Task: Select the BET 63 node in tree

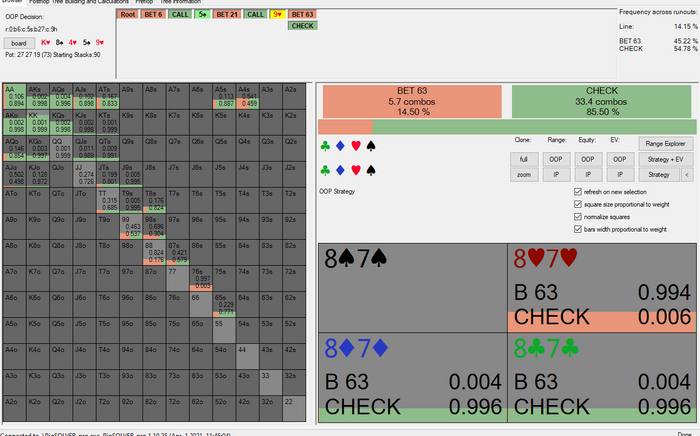Action: (303, 14)
